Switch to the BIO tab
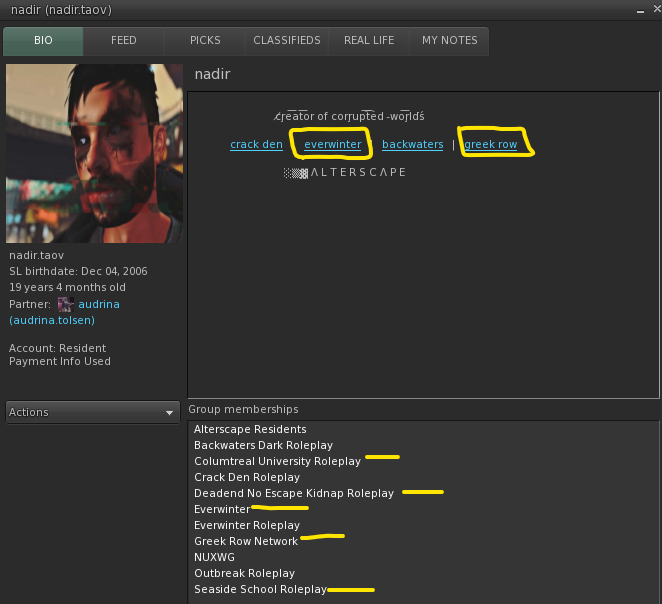This screenshot has height=604, width=662. (x=43, y=41)
